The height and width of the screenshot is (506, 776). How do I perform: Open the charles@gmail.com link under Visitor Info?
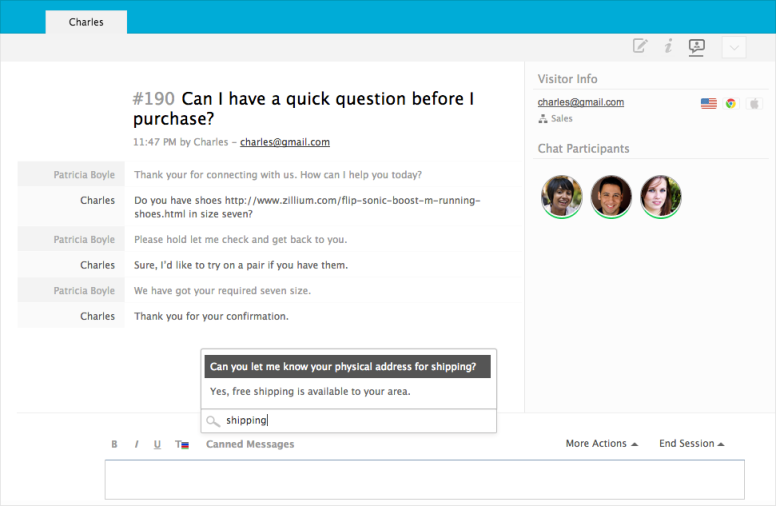click(x=580, y=102)
